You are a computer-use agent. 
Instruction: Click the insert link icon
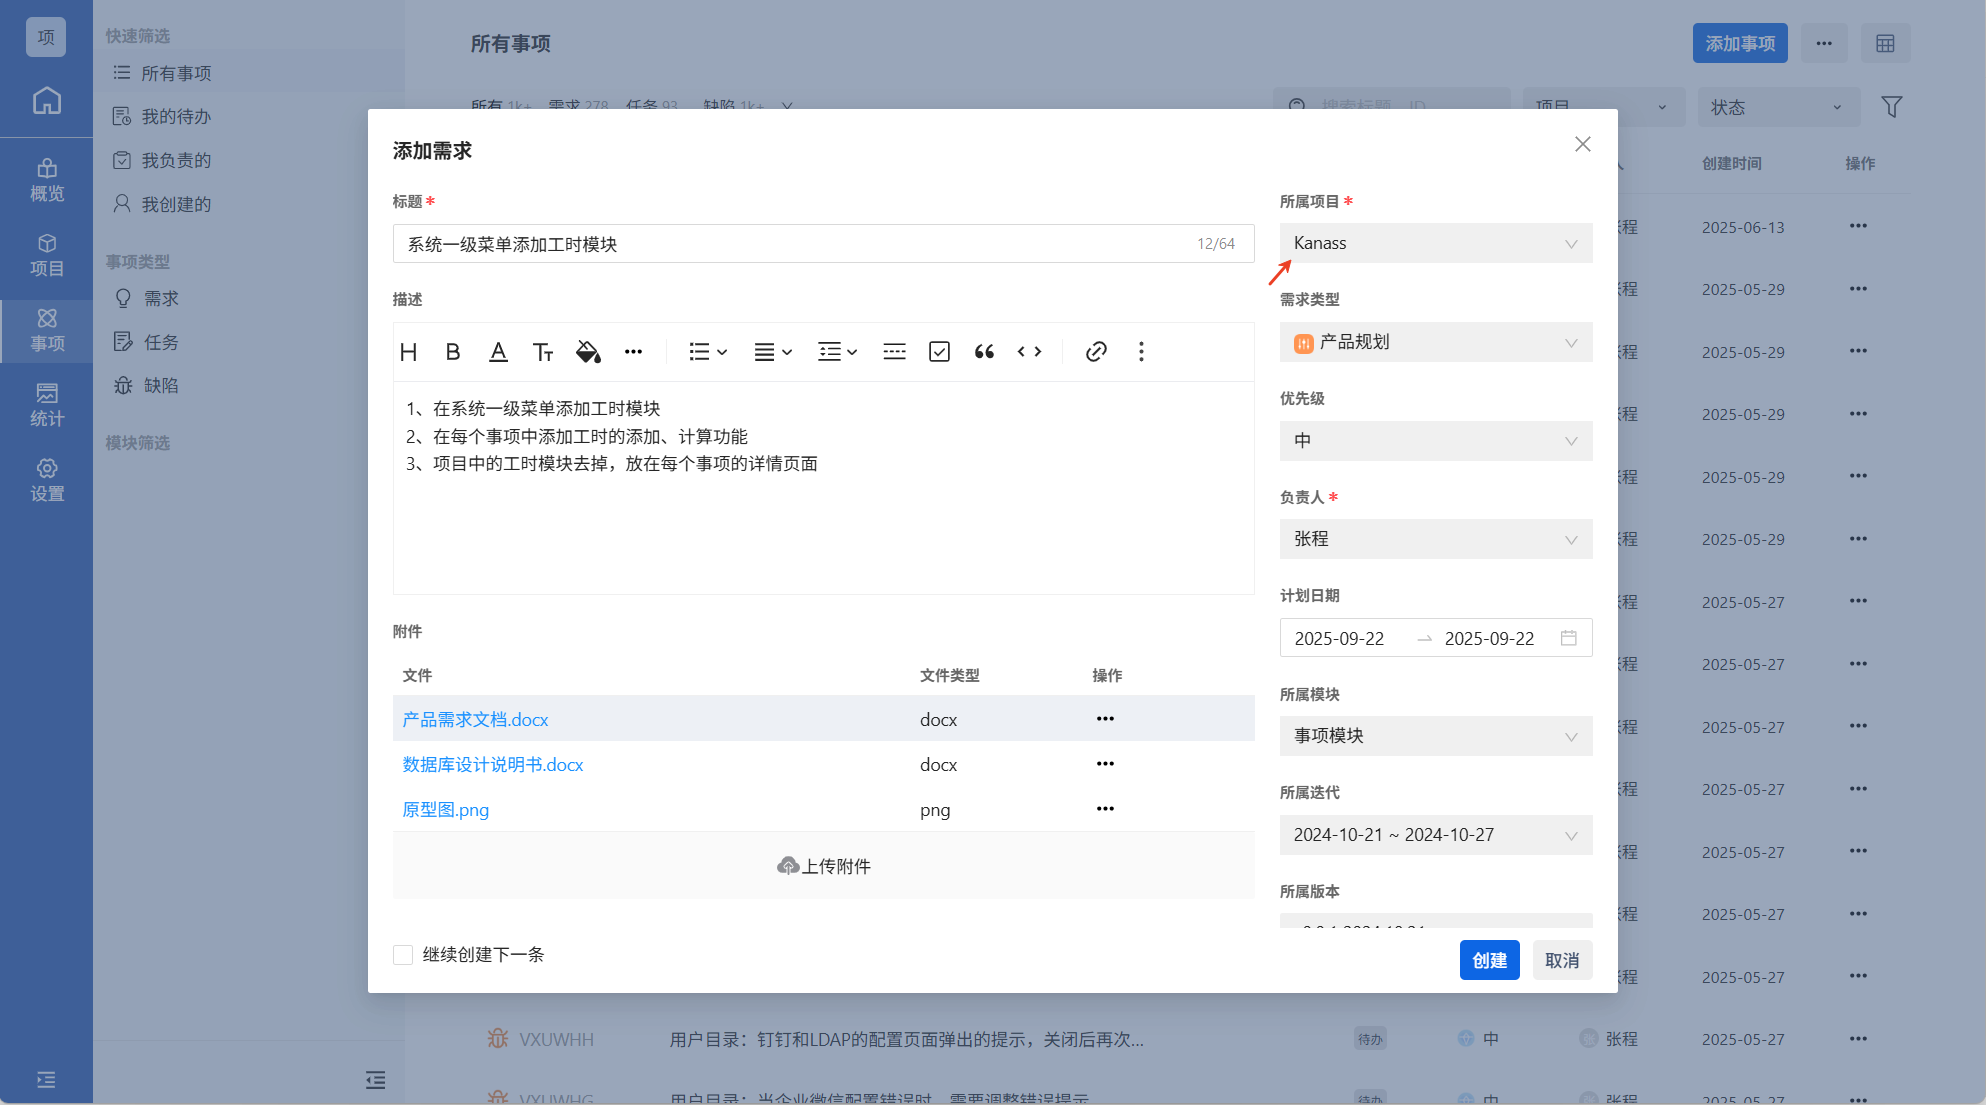pyautogui.click(x=1096, y=352)
